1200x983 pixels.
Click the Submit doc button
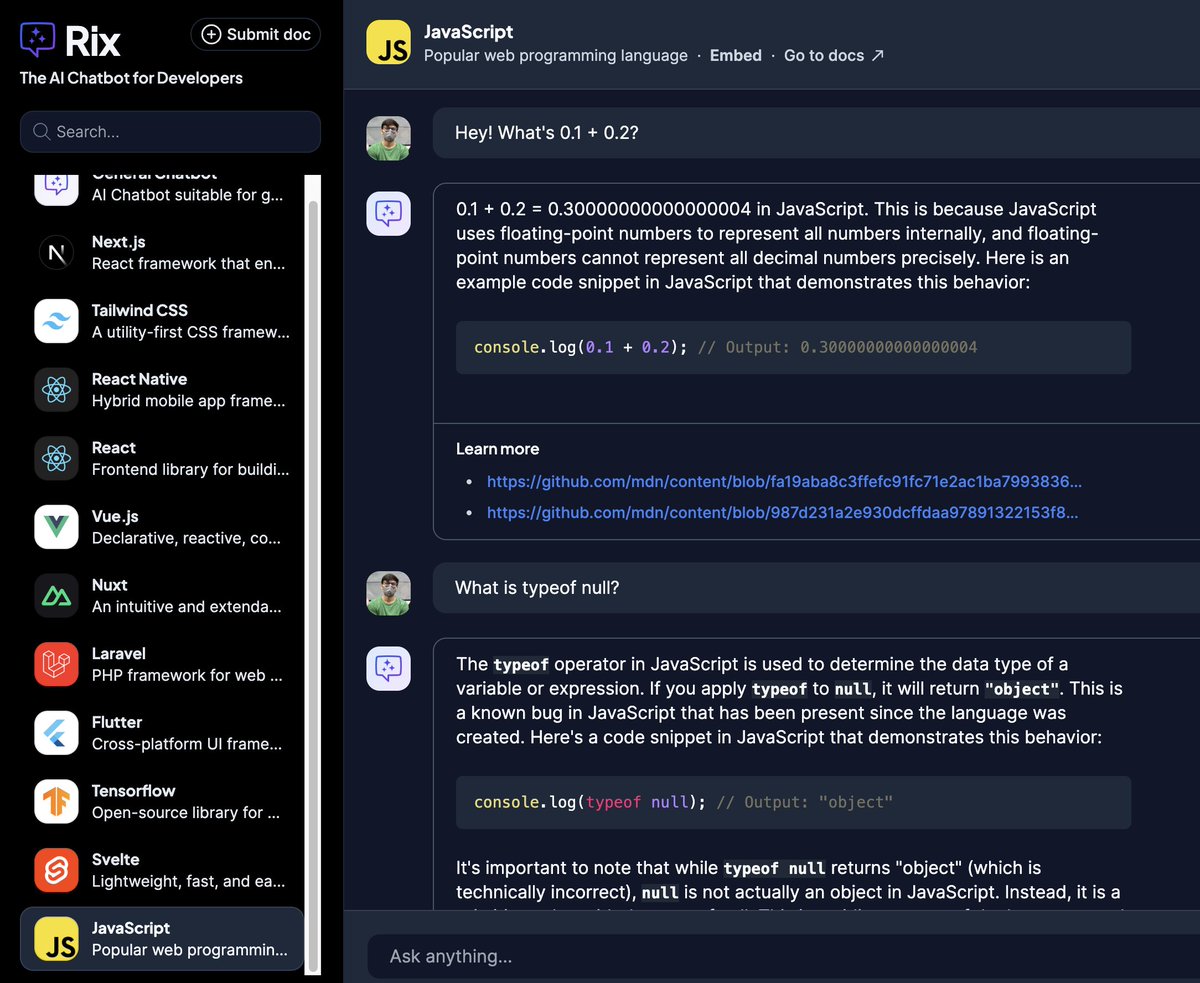tap(256, 34)
